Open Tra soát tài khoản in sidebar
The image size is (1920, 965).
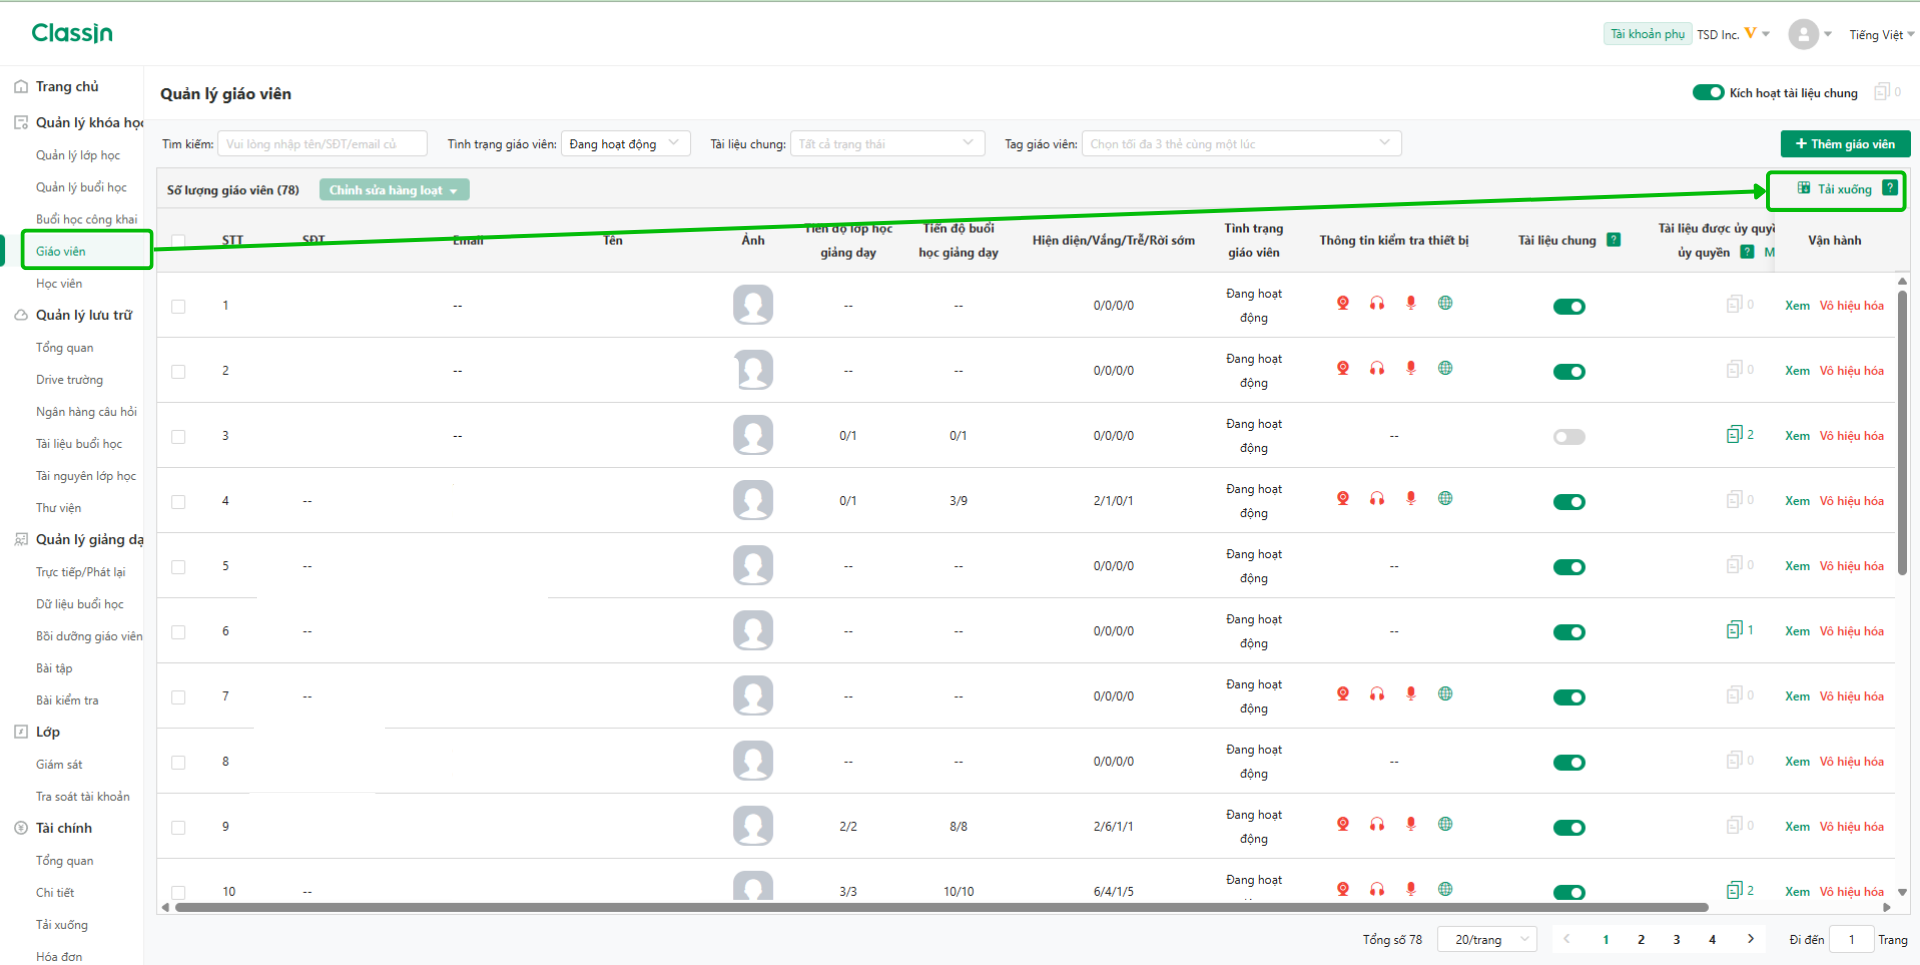(x=83, y=797)
